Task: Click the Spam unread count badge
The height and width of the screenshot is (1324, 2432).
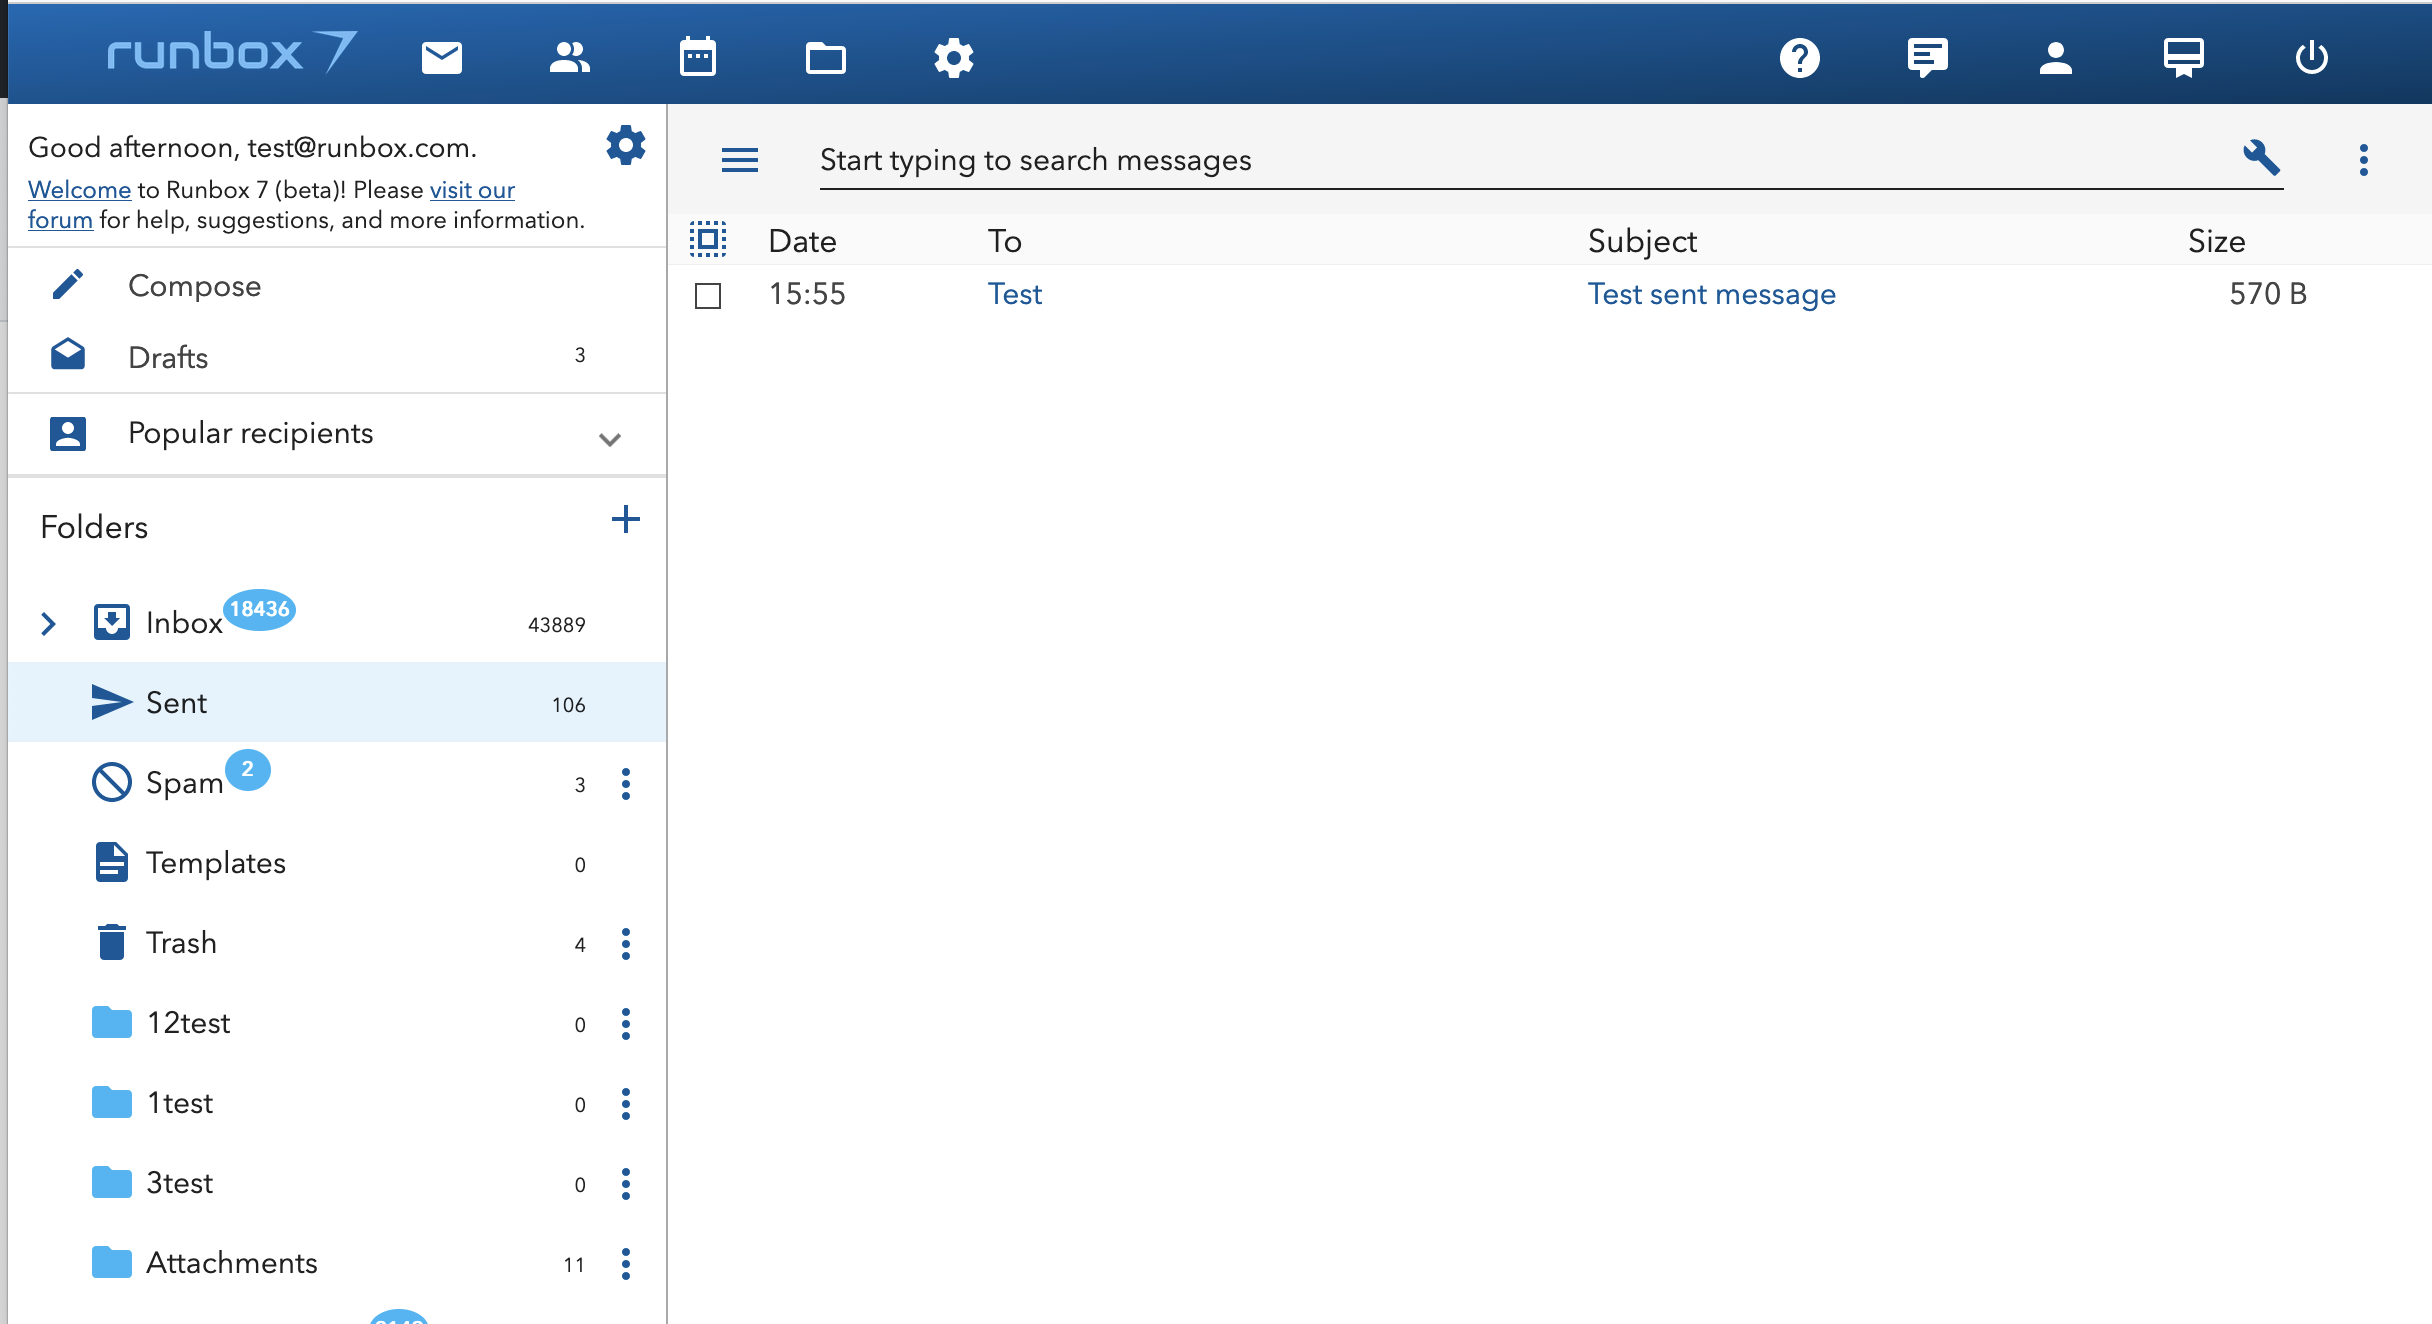Action: coord(248,770)
